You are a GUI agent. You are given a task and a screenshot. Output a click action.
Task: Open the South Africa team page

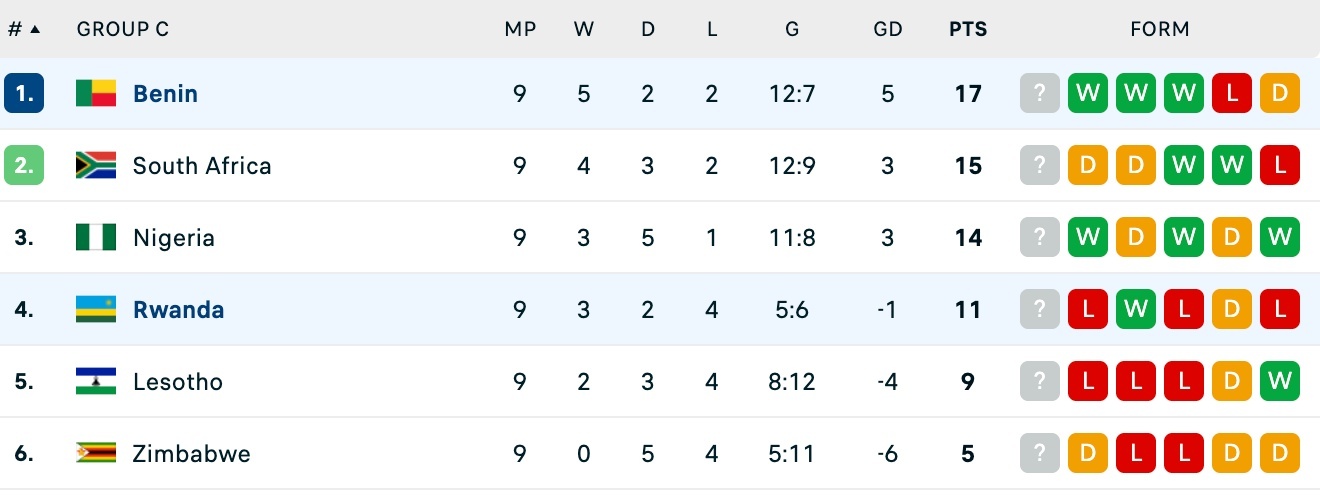(x=202, y=166)
